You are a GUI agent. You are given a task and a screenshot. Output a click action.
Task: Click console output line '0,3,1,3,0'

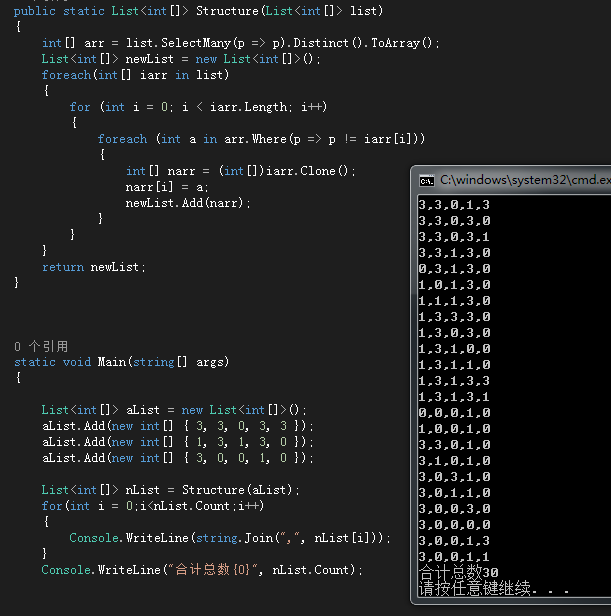(x=454, y=269)
